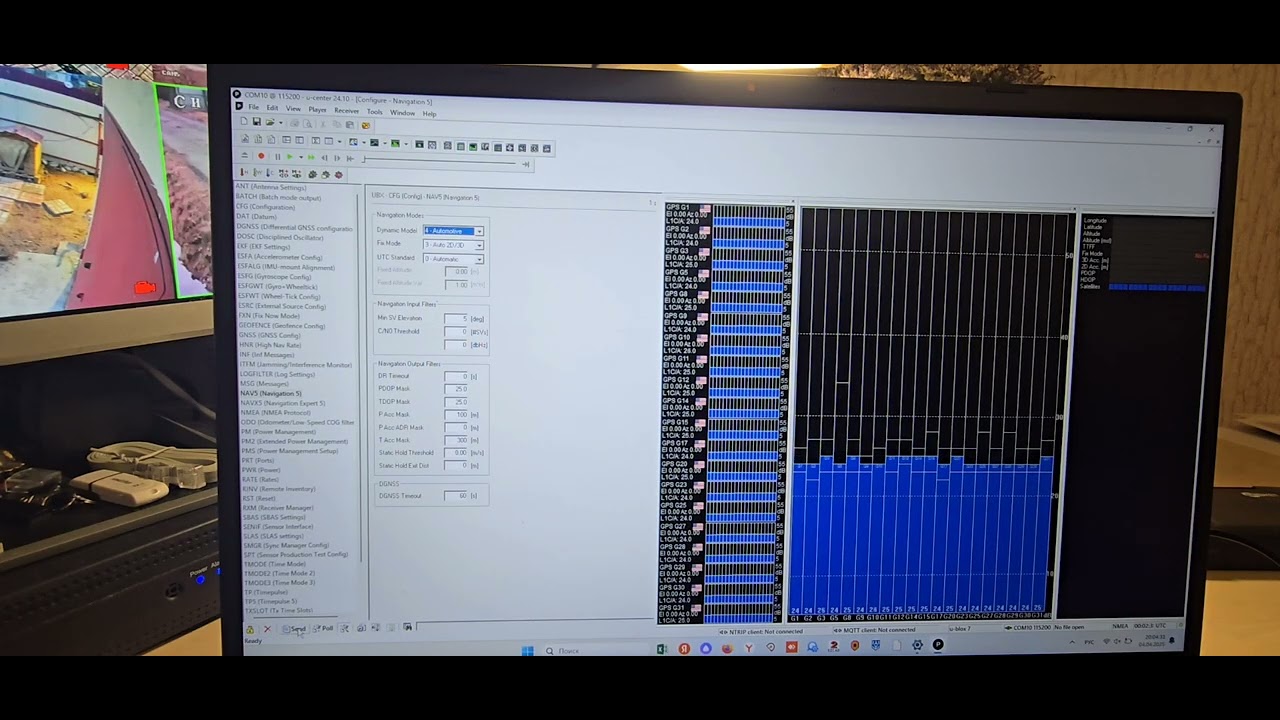Select SBAS (SBAS Settings) in message list
This screenshot has height=720, width=1280.
(x=274, y=517)
